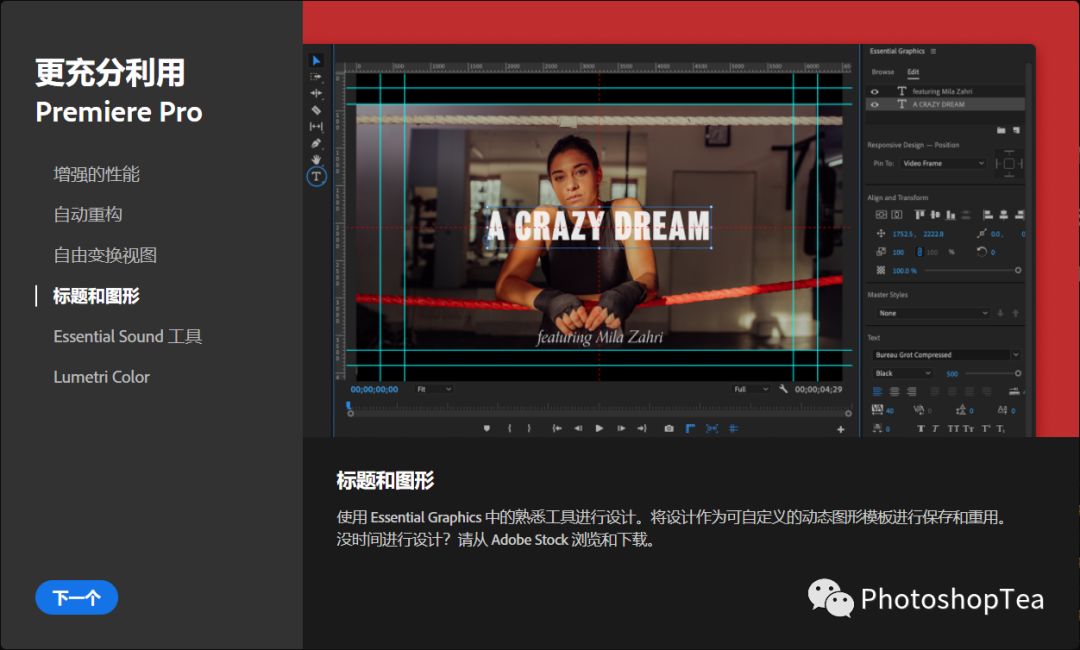
Task: Click the 00;00;00;00 current timecode
Action: (x=374, y=389)
